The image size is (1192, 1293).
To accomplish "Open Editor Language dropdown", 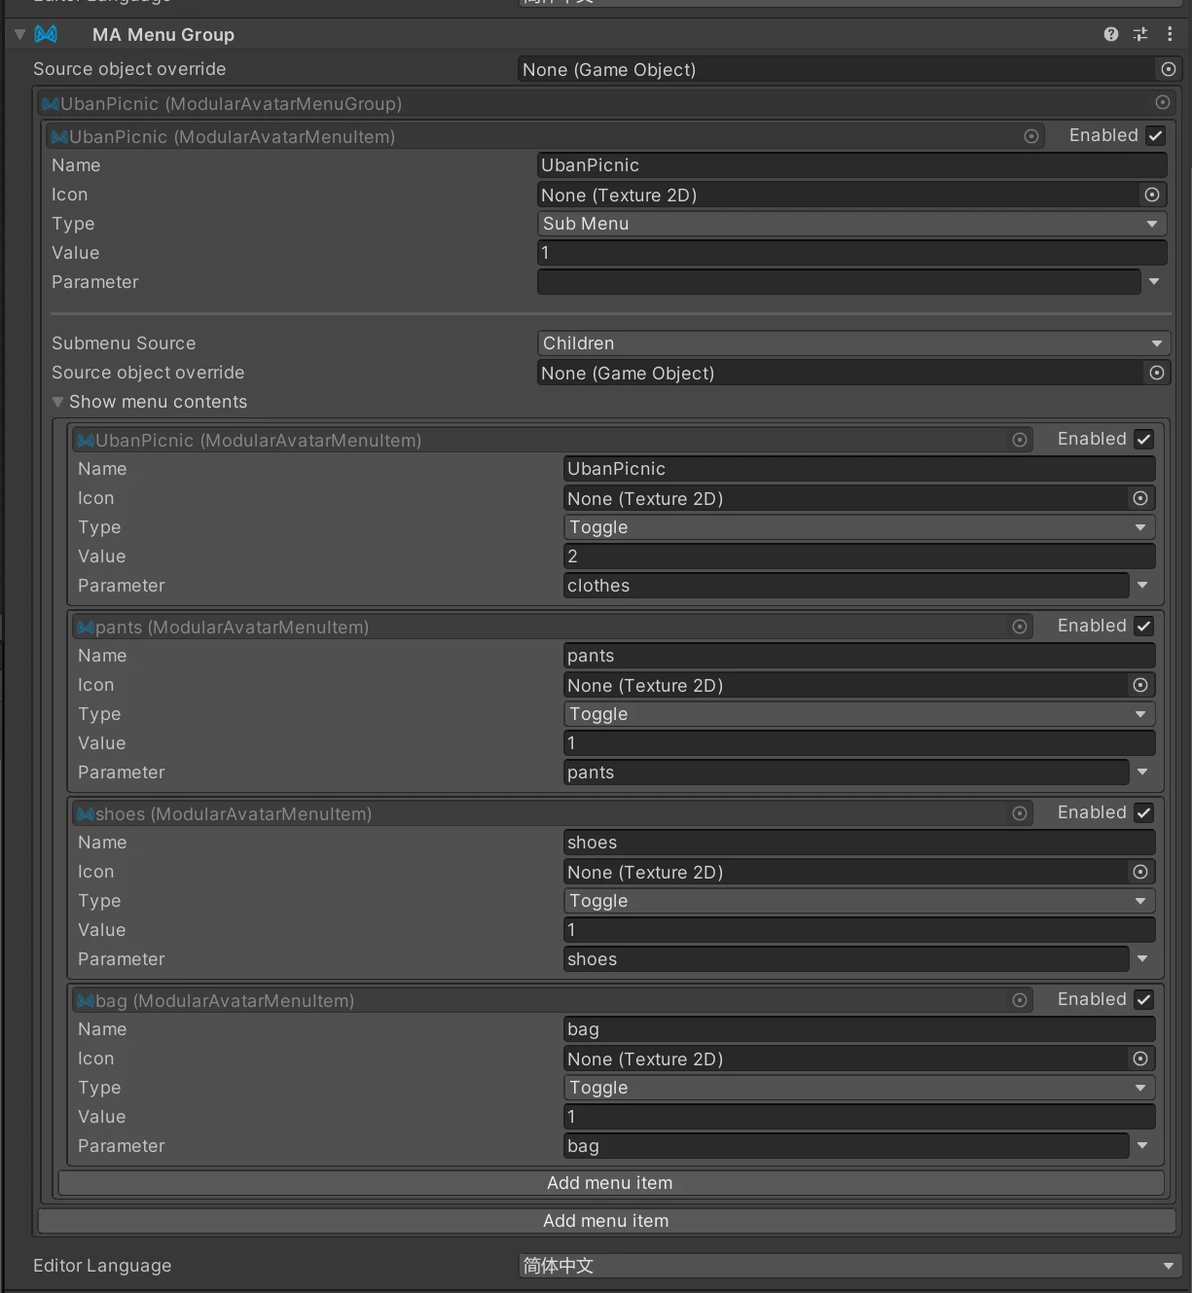I will tap(849, 1265).
